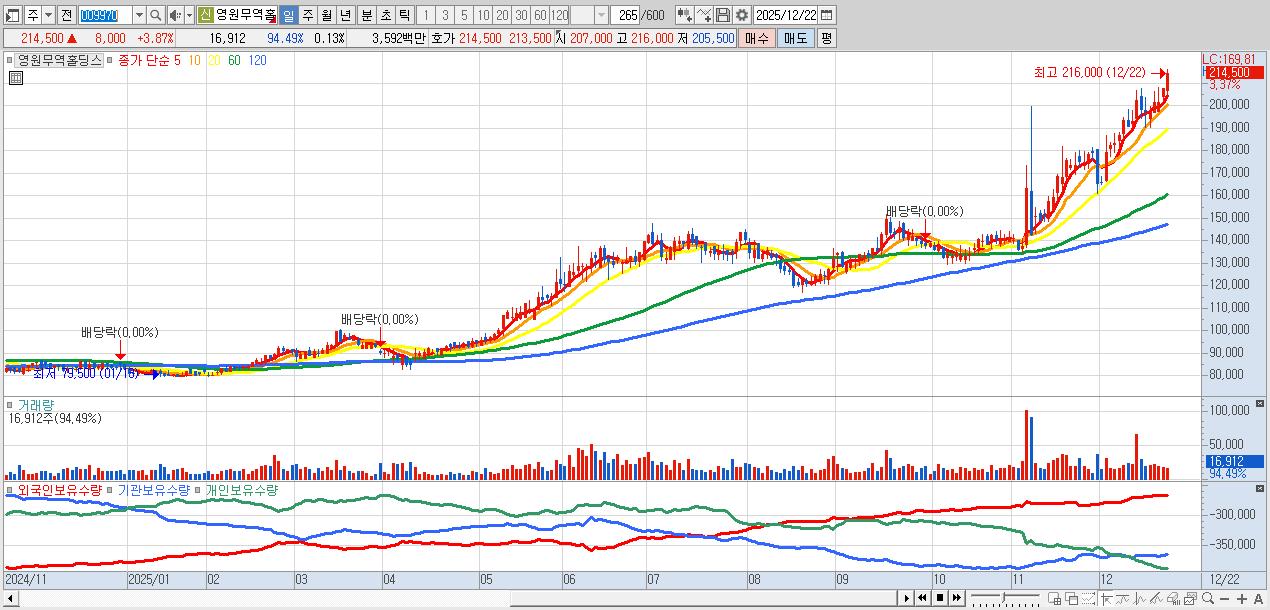The image size is (1270, 610).
Task: Click the zigzag analysis tool icon
Action: click(x=1141, y=598)
